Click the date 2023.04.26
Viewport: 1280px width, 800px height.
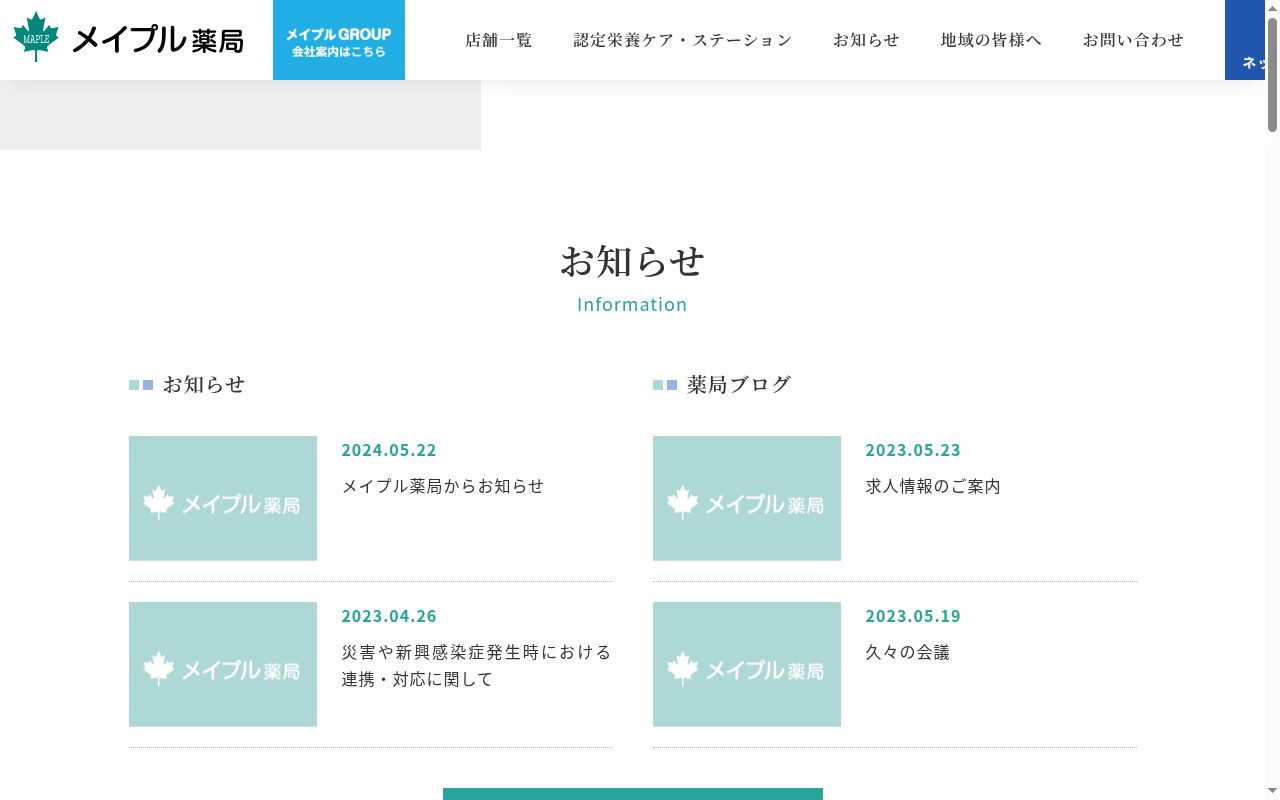coord(389,616)
